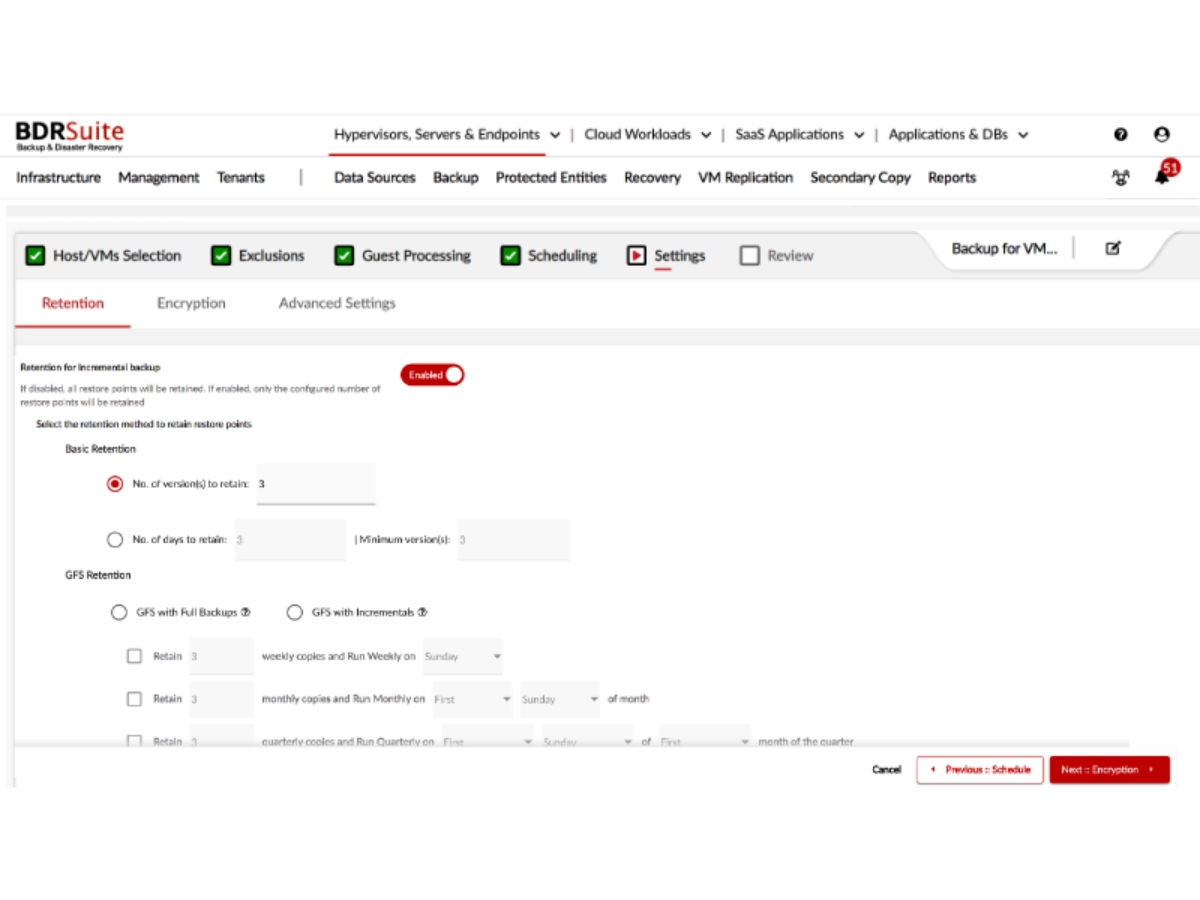Switch to the Advanced Settings tab
1200x900 pixels.
[337, 303]
